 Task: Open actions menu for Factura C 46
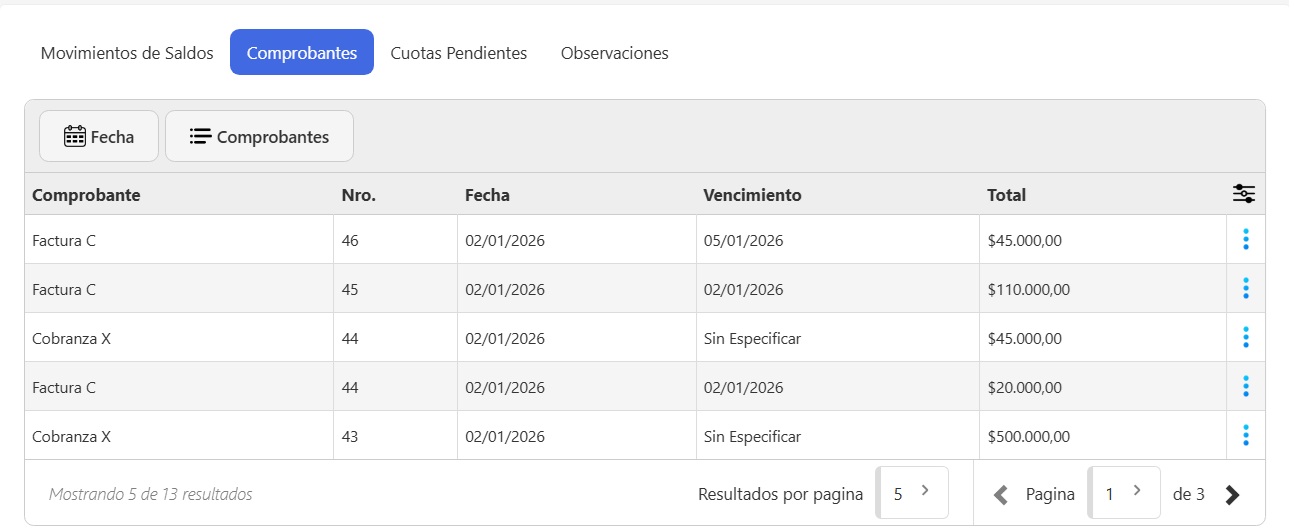(x=1245, y=239)
